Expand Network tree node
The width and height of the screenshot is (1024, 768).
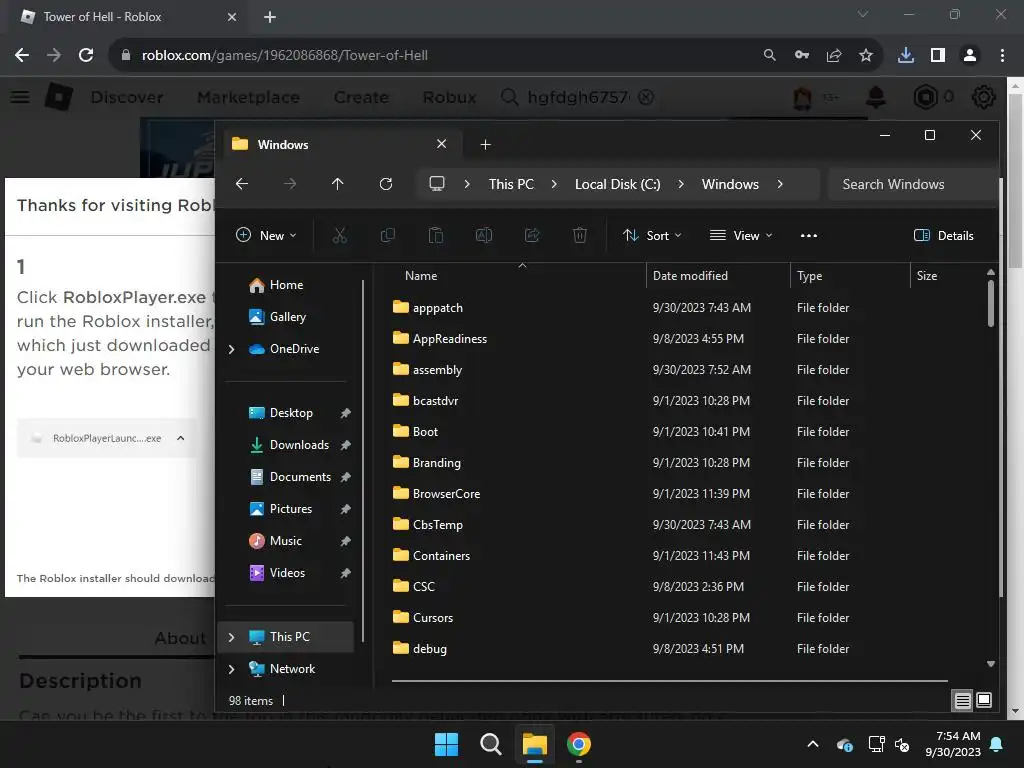[231, 669]
